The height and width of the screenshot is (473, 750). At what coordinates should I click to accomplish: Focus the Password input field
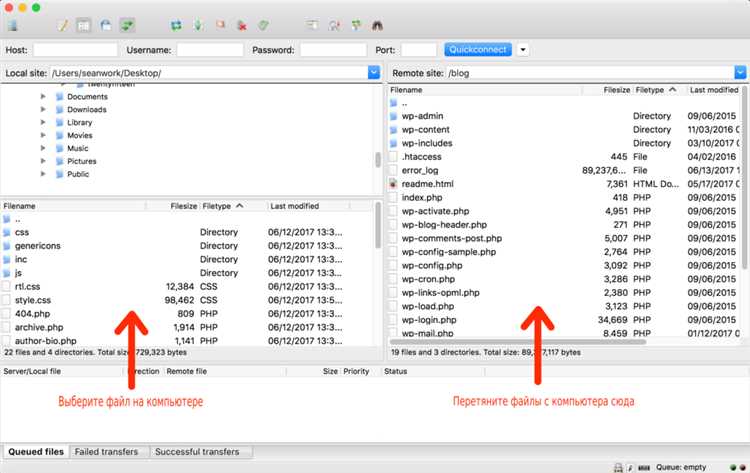tap(333, 50)
